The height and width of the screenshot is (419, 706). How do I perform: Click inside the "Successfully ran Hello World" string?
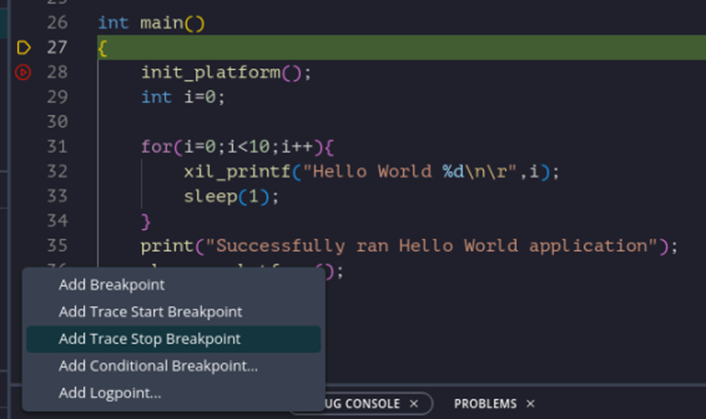click(420, 245)
